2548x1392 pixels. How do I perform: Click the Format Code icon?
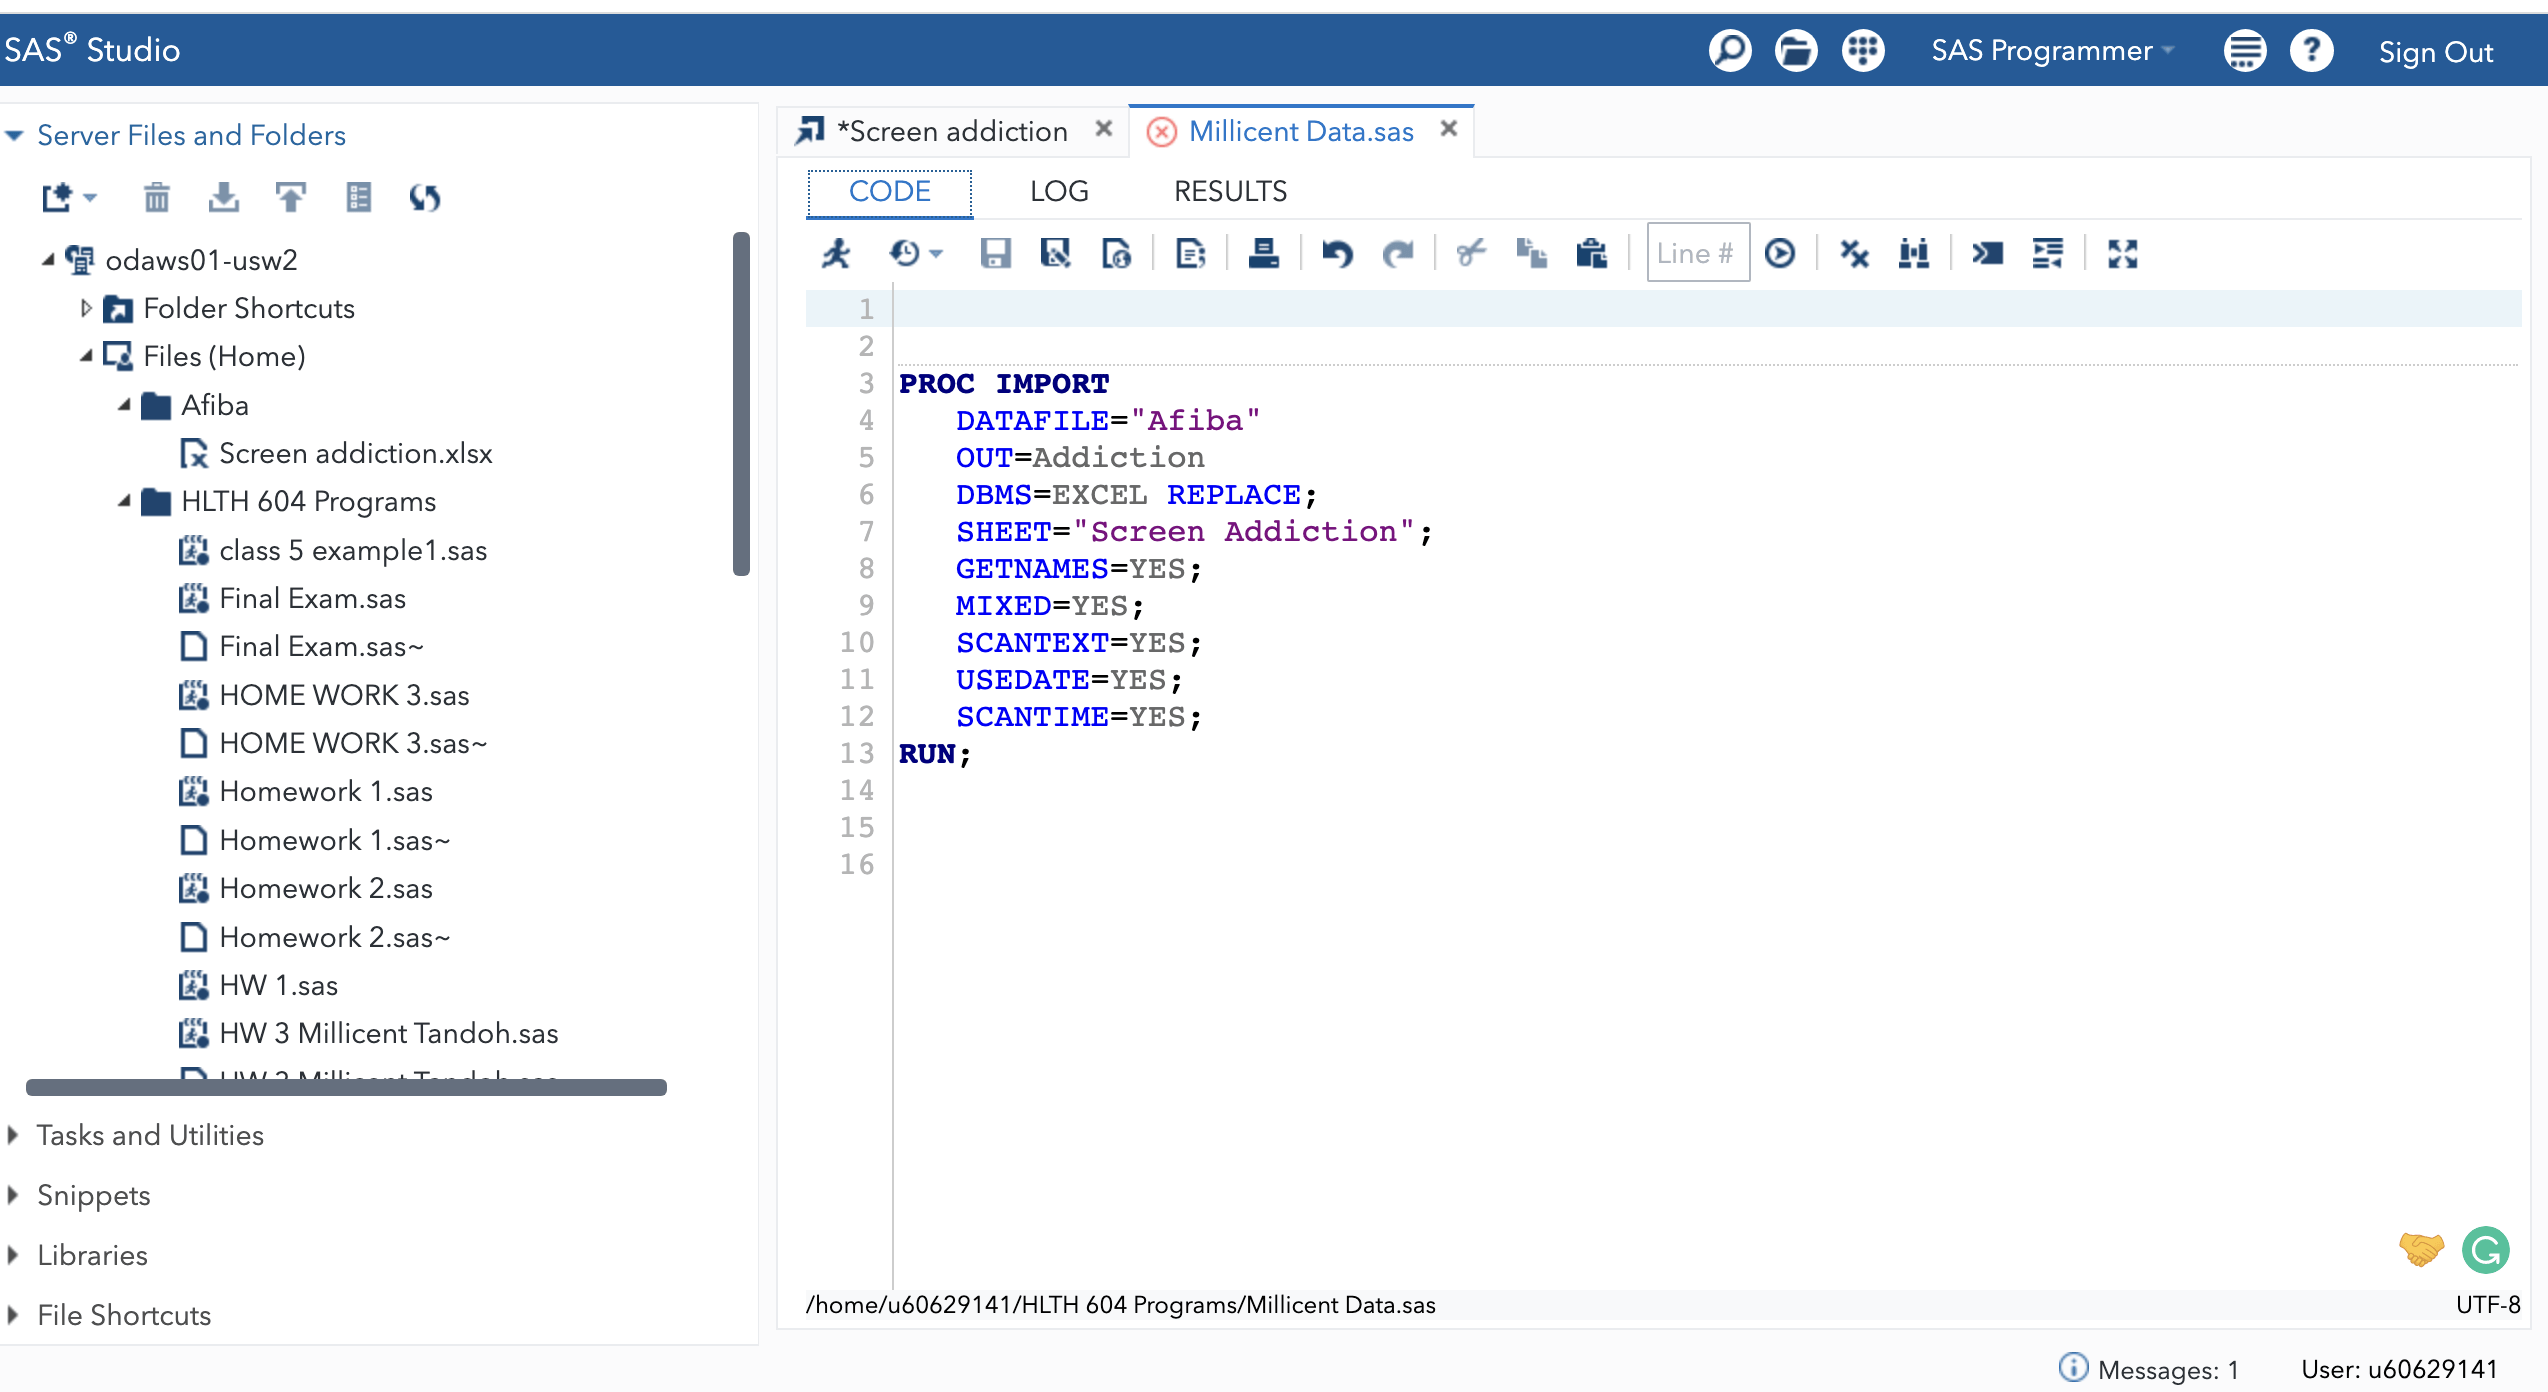1190,253
